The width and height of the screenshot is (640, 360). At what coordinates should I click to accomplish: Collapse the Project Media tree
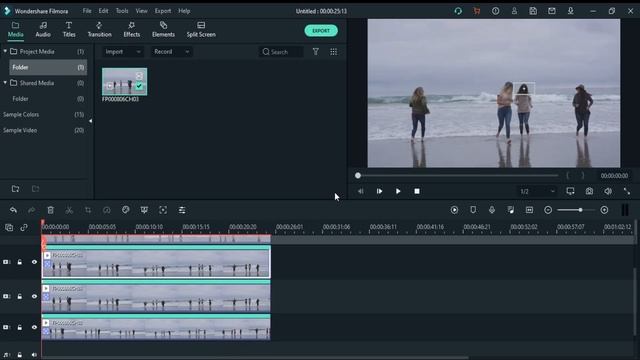click(5, 51)
